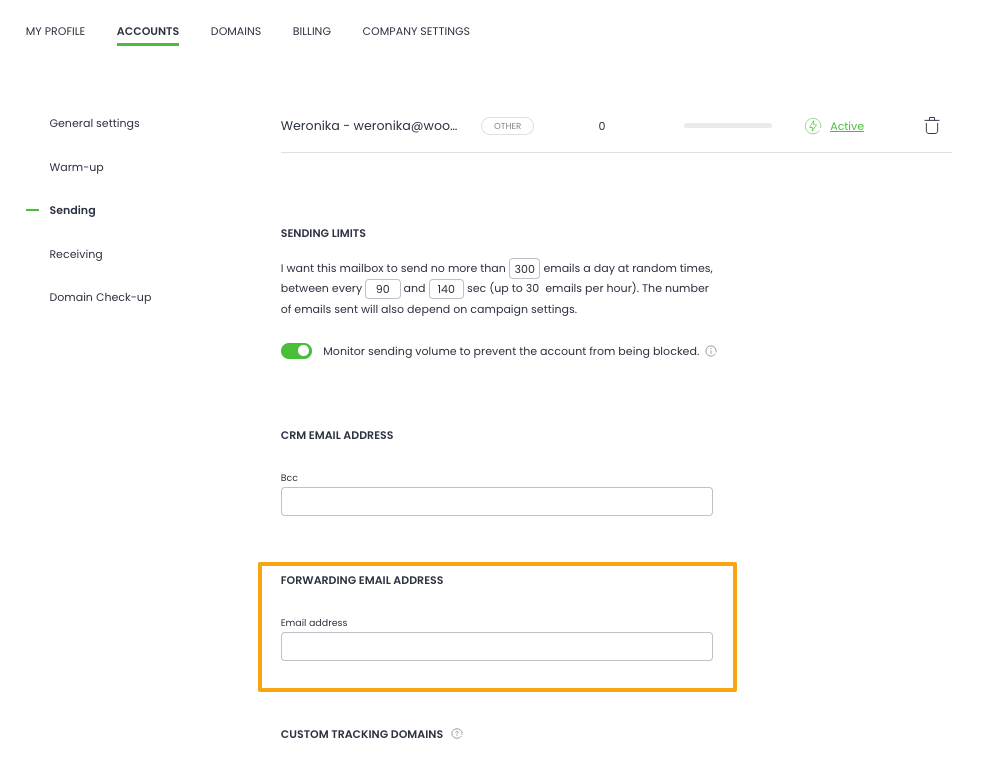Open Domain Check-up in sidebar

[100, 297]
